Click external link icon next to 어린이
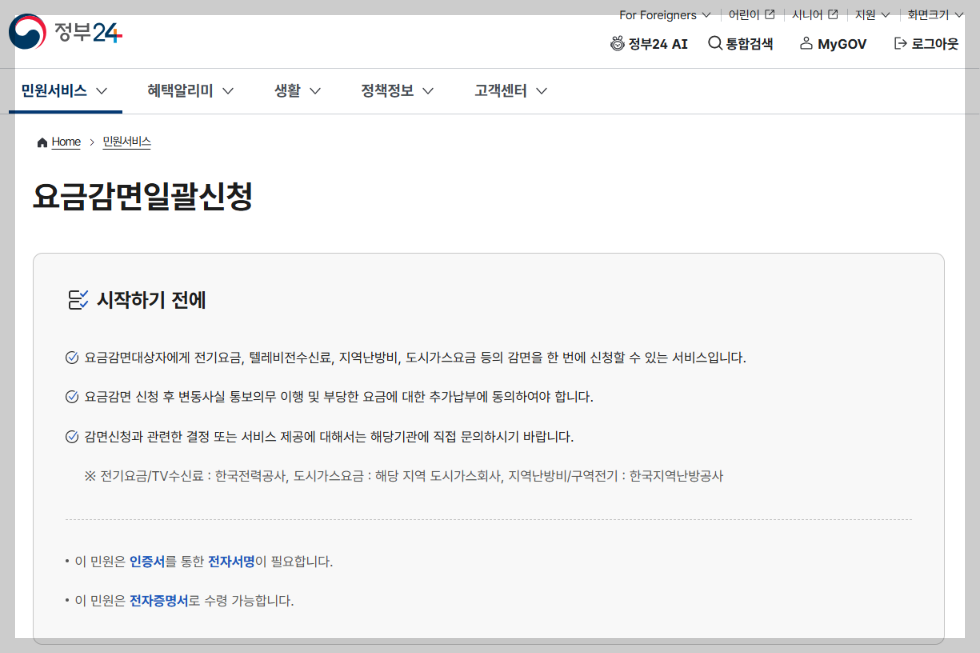Image resolution: width=980 pixels, height=653 pixels. coord(770,14)
